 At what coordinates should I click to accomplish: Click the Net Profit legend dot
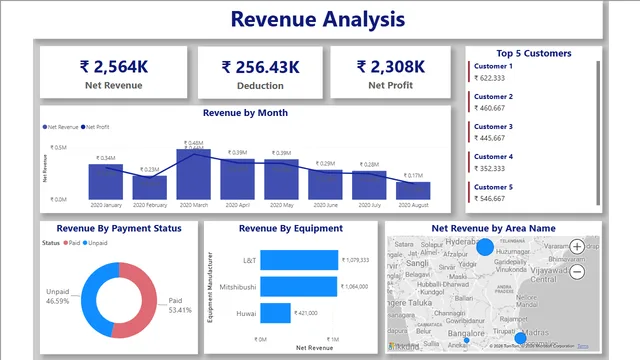click(83, 127)
